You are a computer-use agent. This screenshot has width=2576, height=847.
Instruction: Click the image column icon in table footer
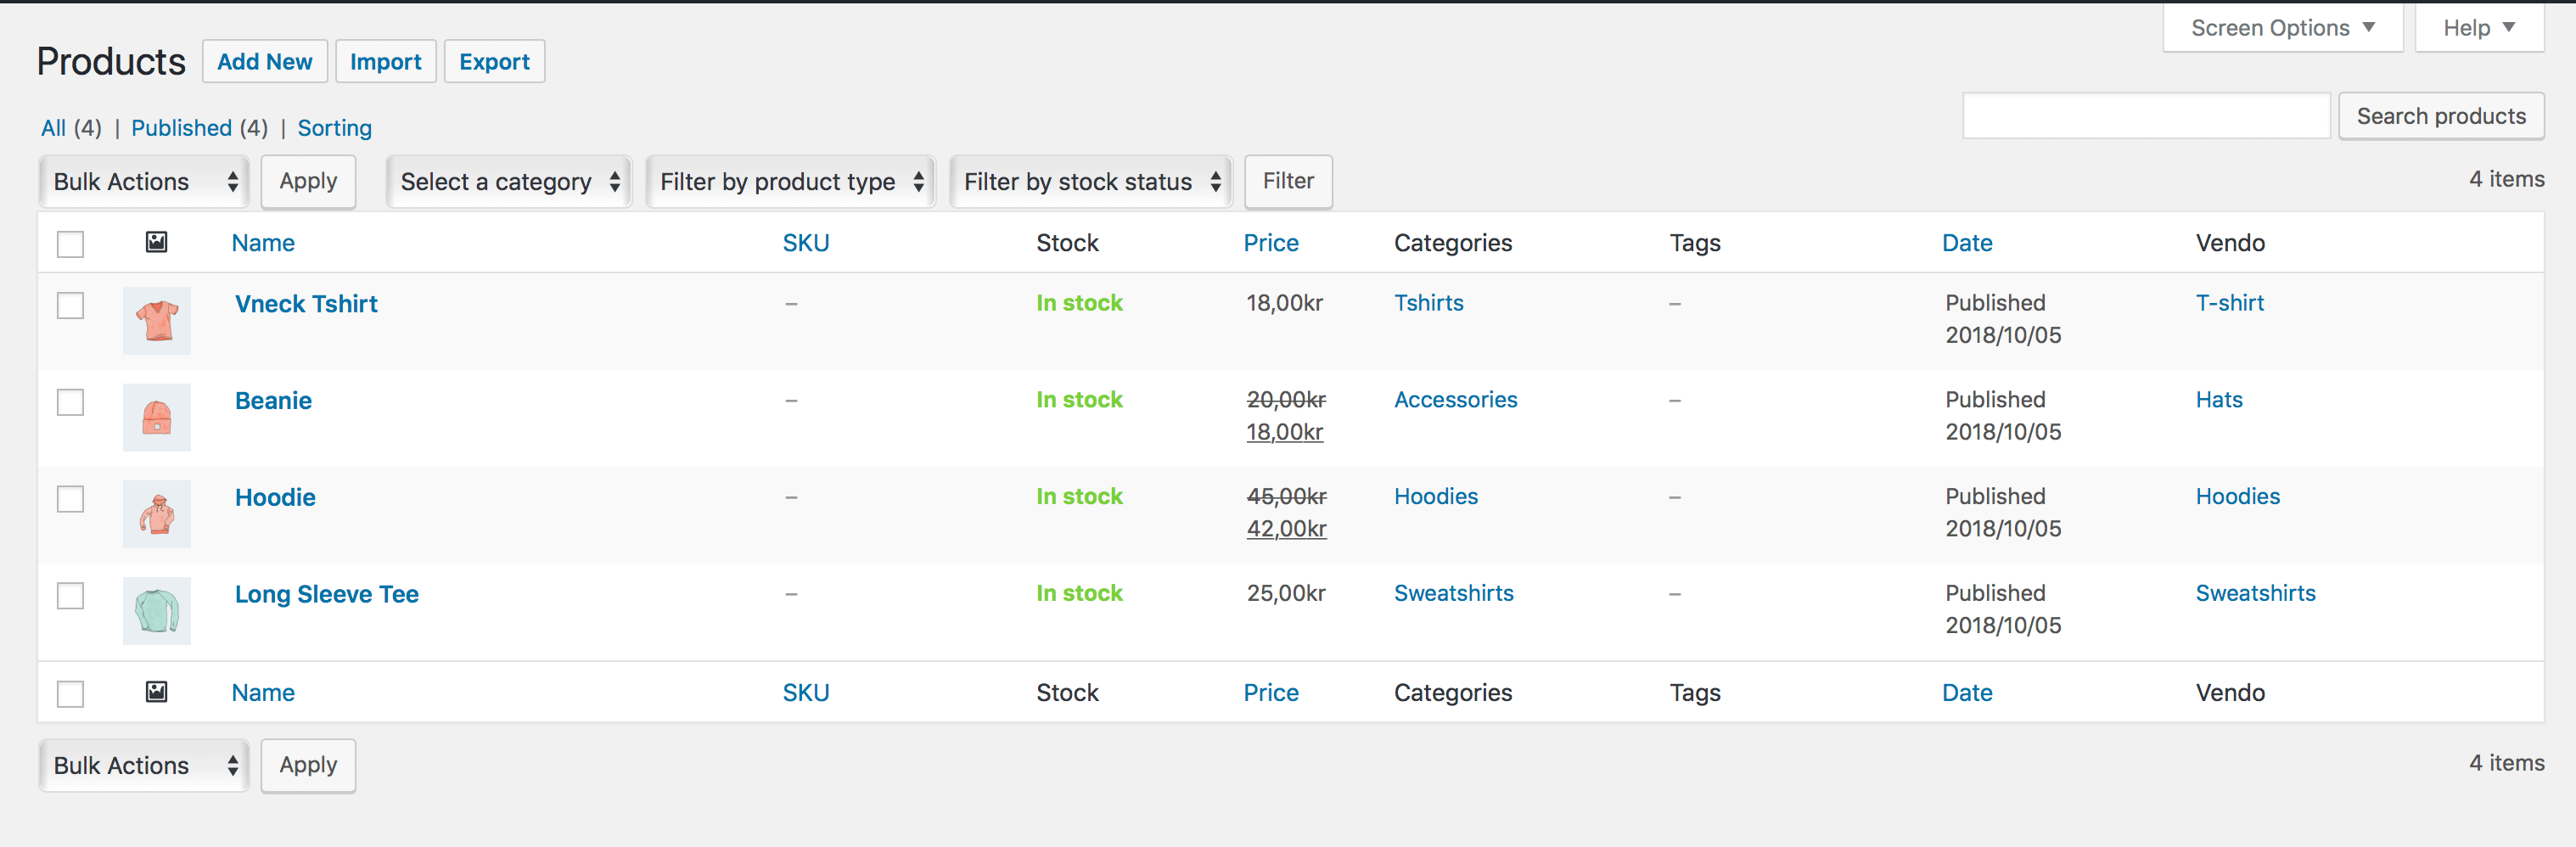tap(156, 692)
